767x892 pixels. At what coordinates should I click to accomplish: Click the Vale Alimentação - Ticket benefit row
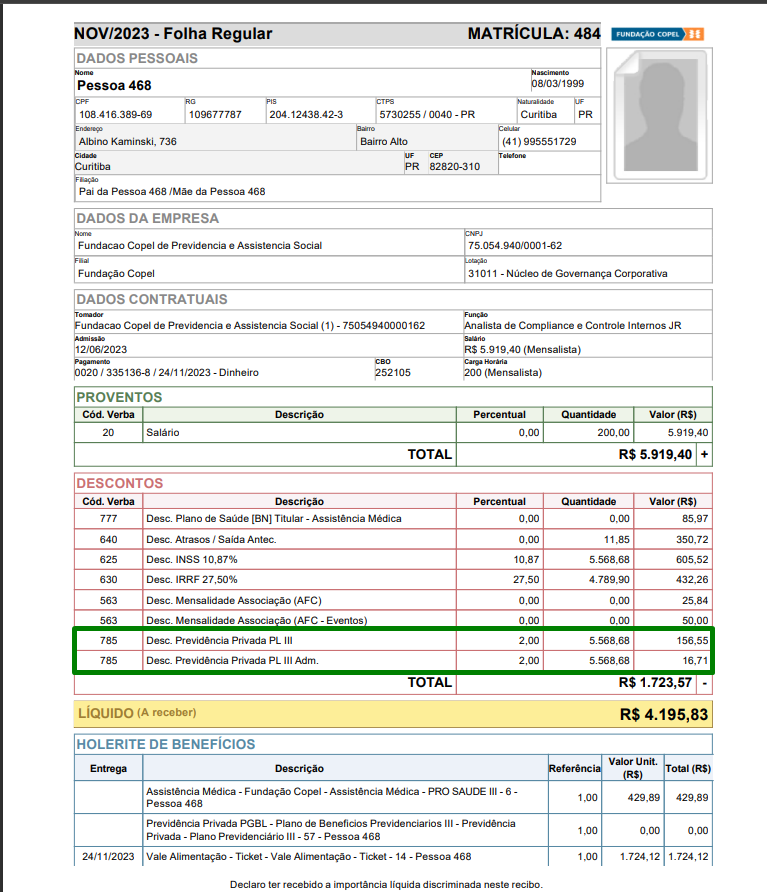[393, 857]
